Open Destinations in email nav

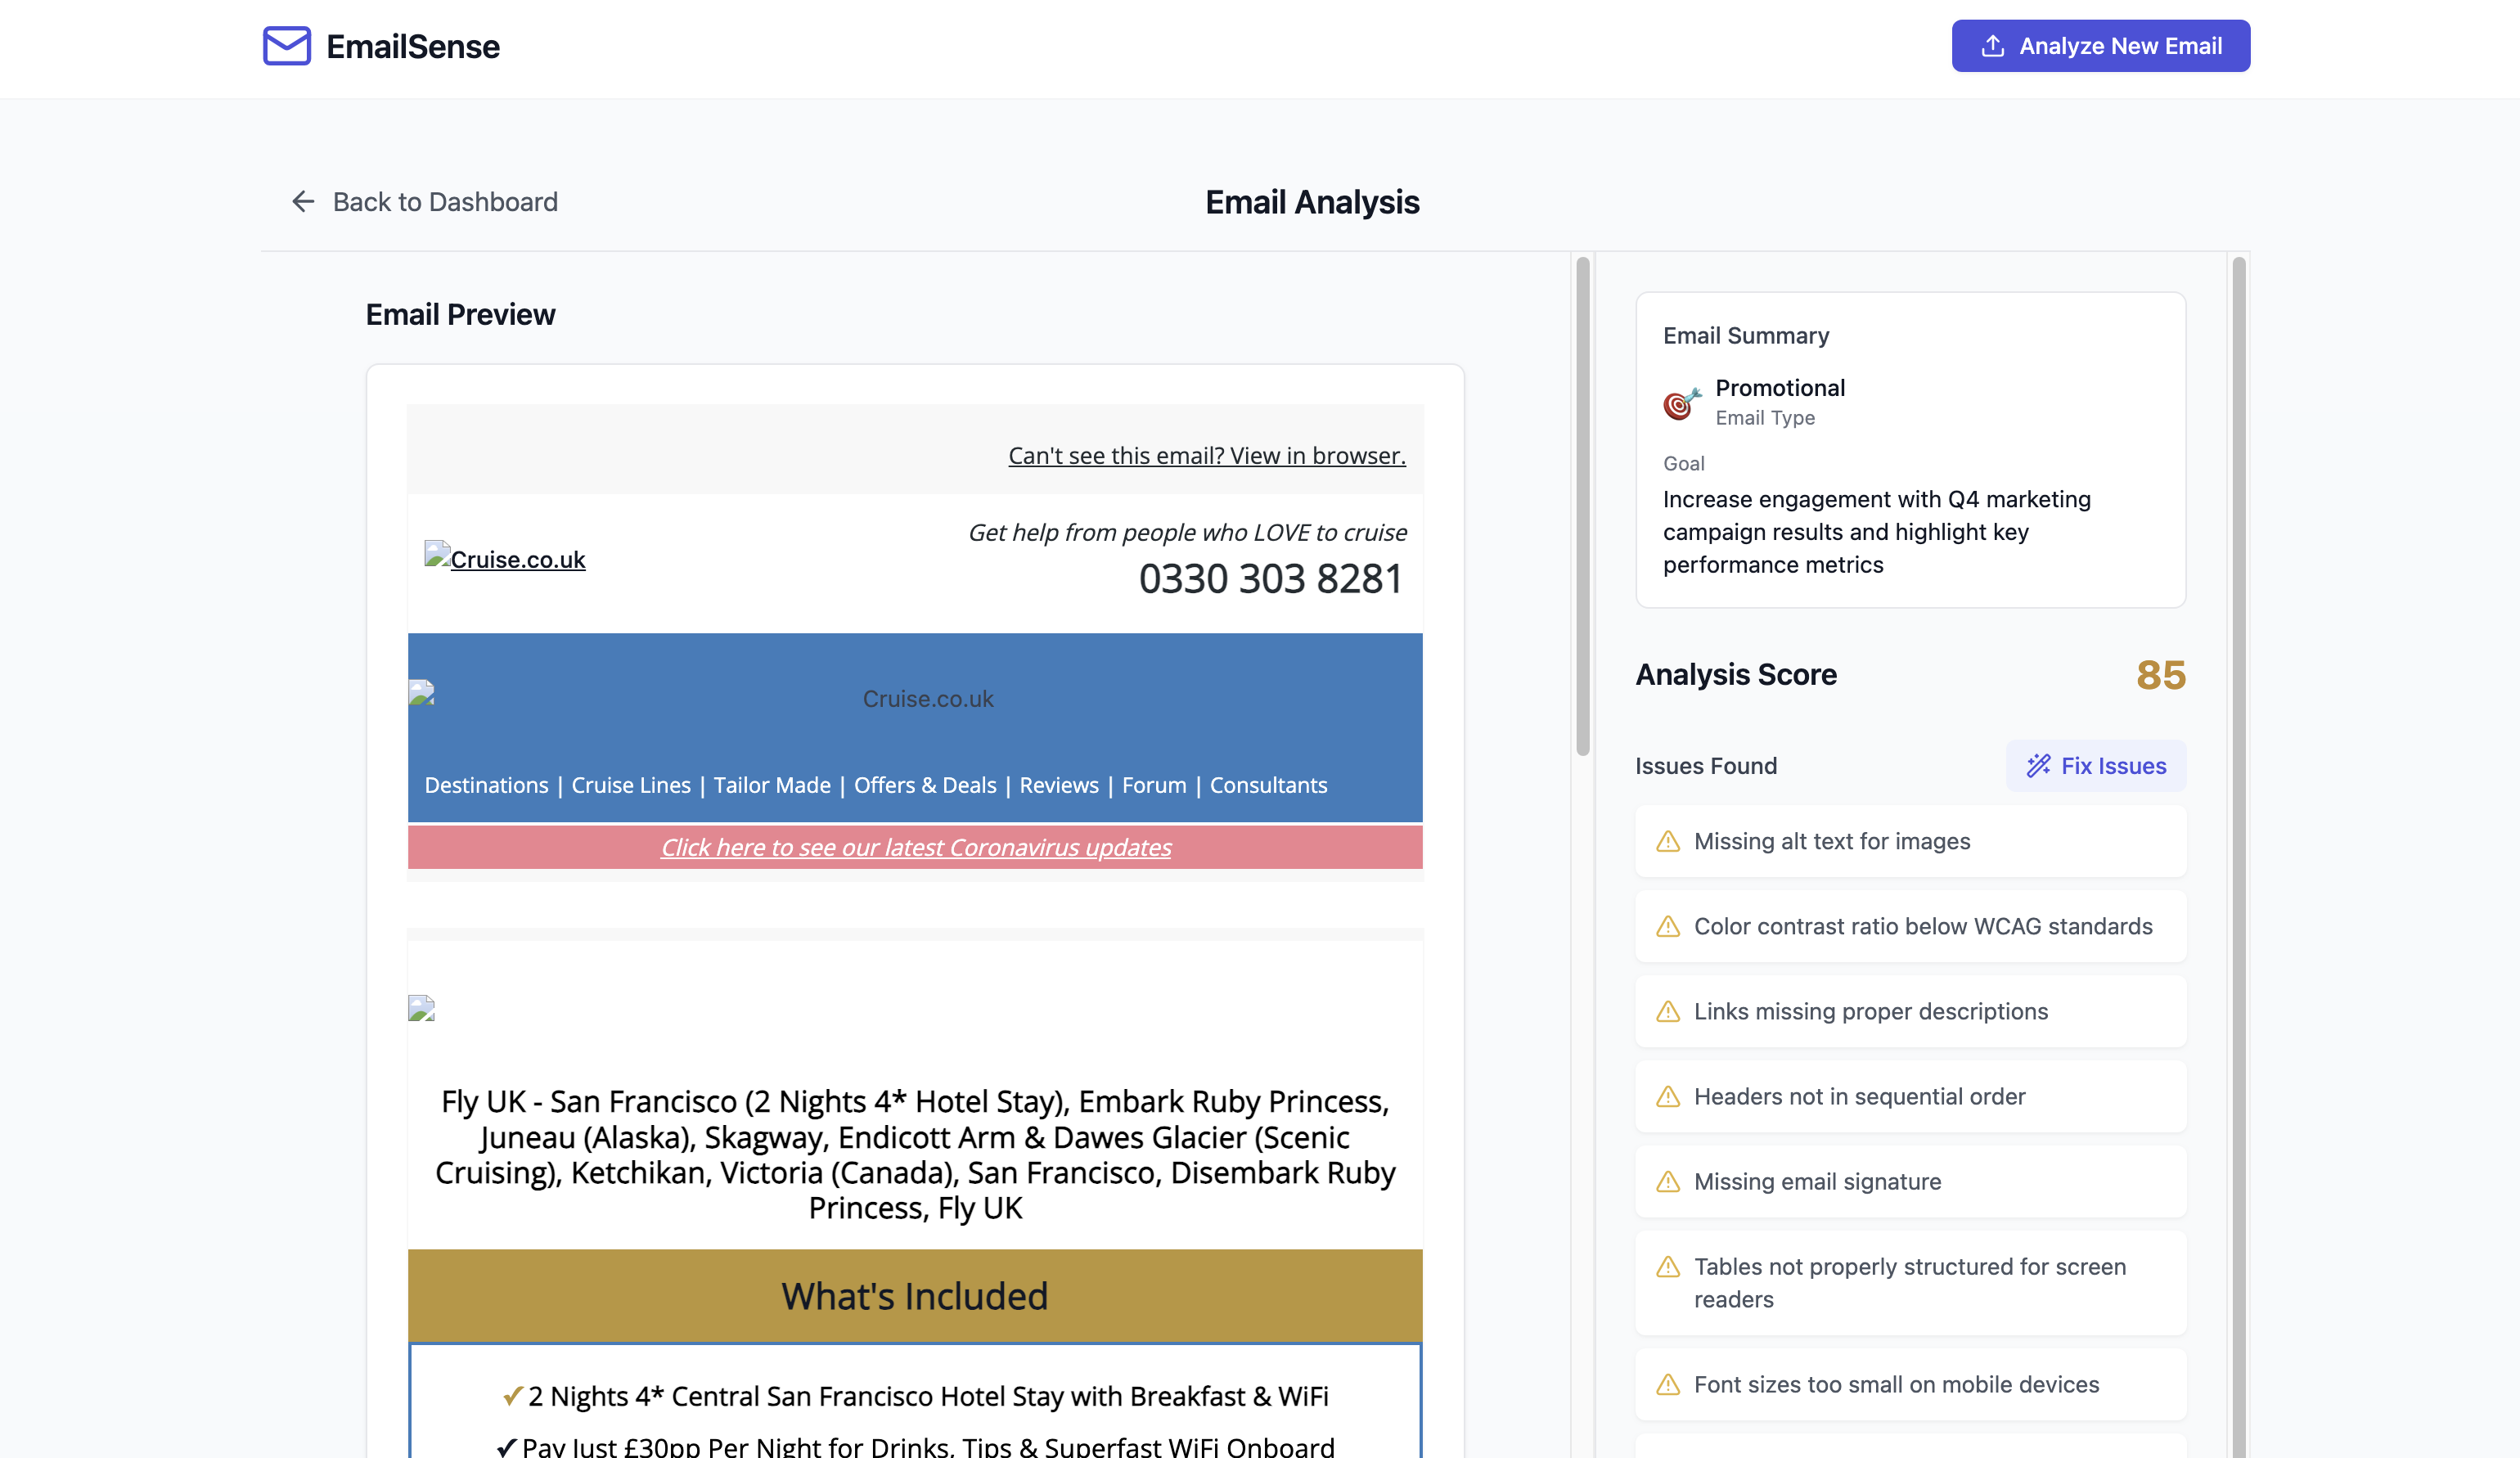click(486, 785)
